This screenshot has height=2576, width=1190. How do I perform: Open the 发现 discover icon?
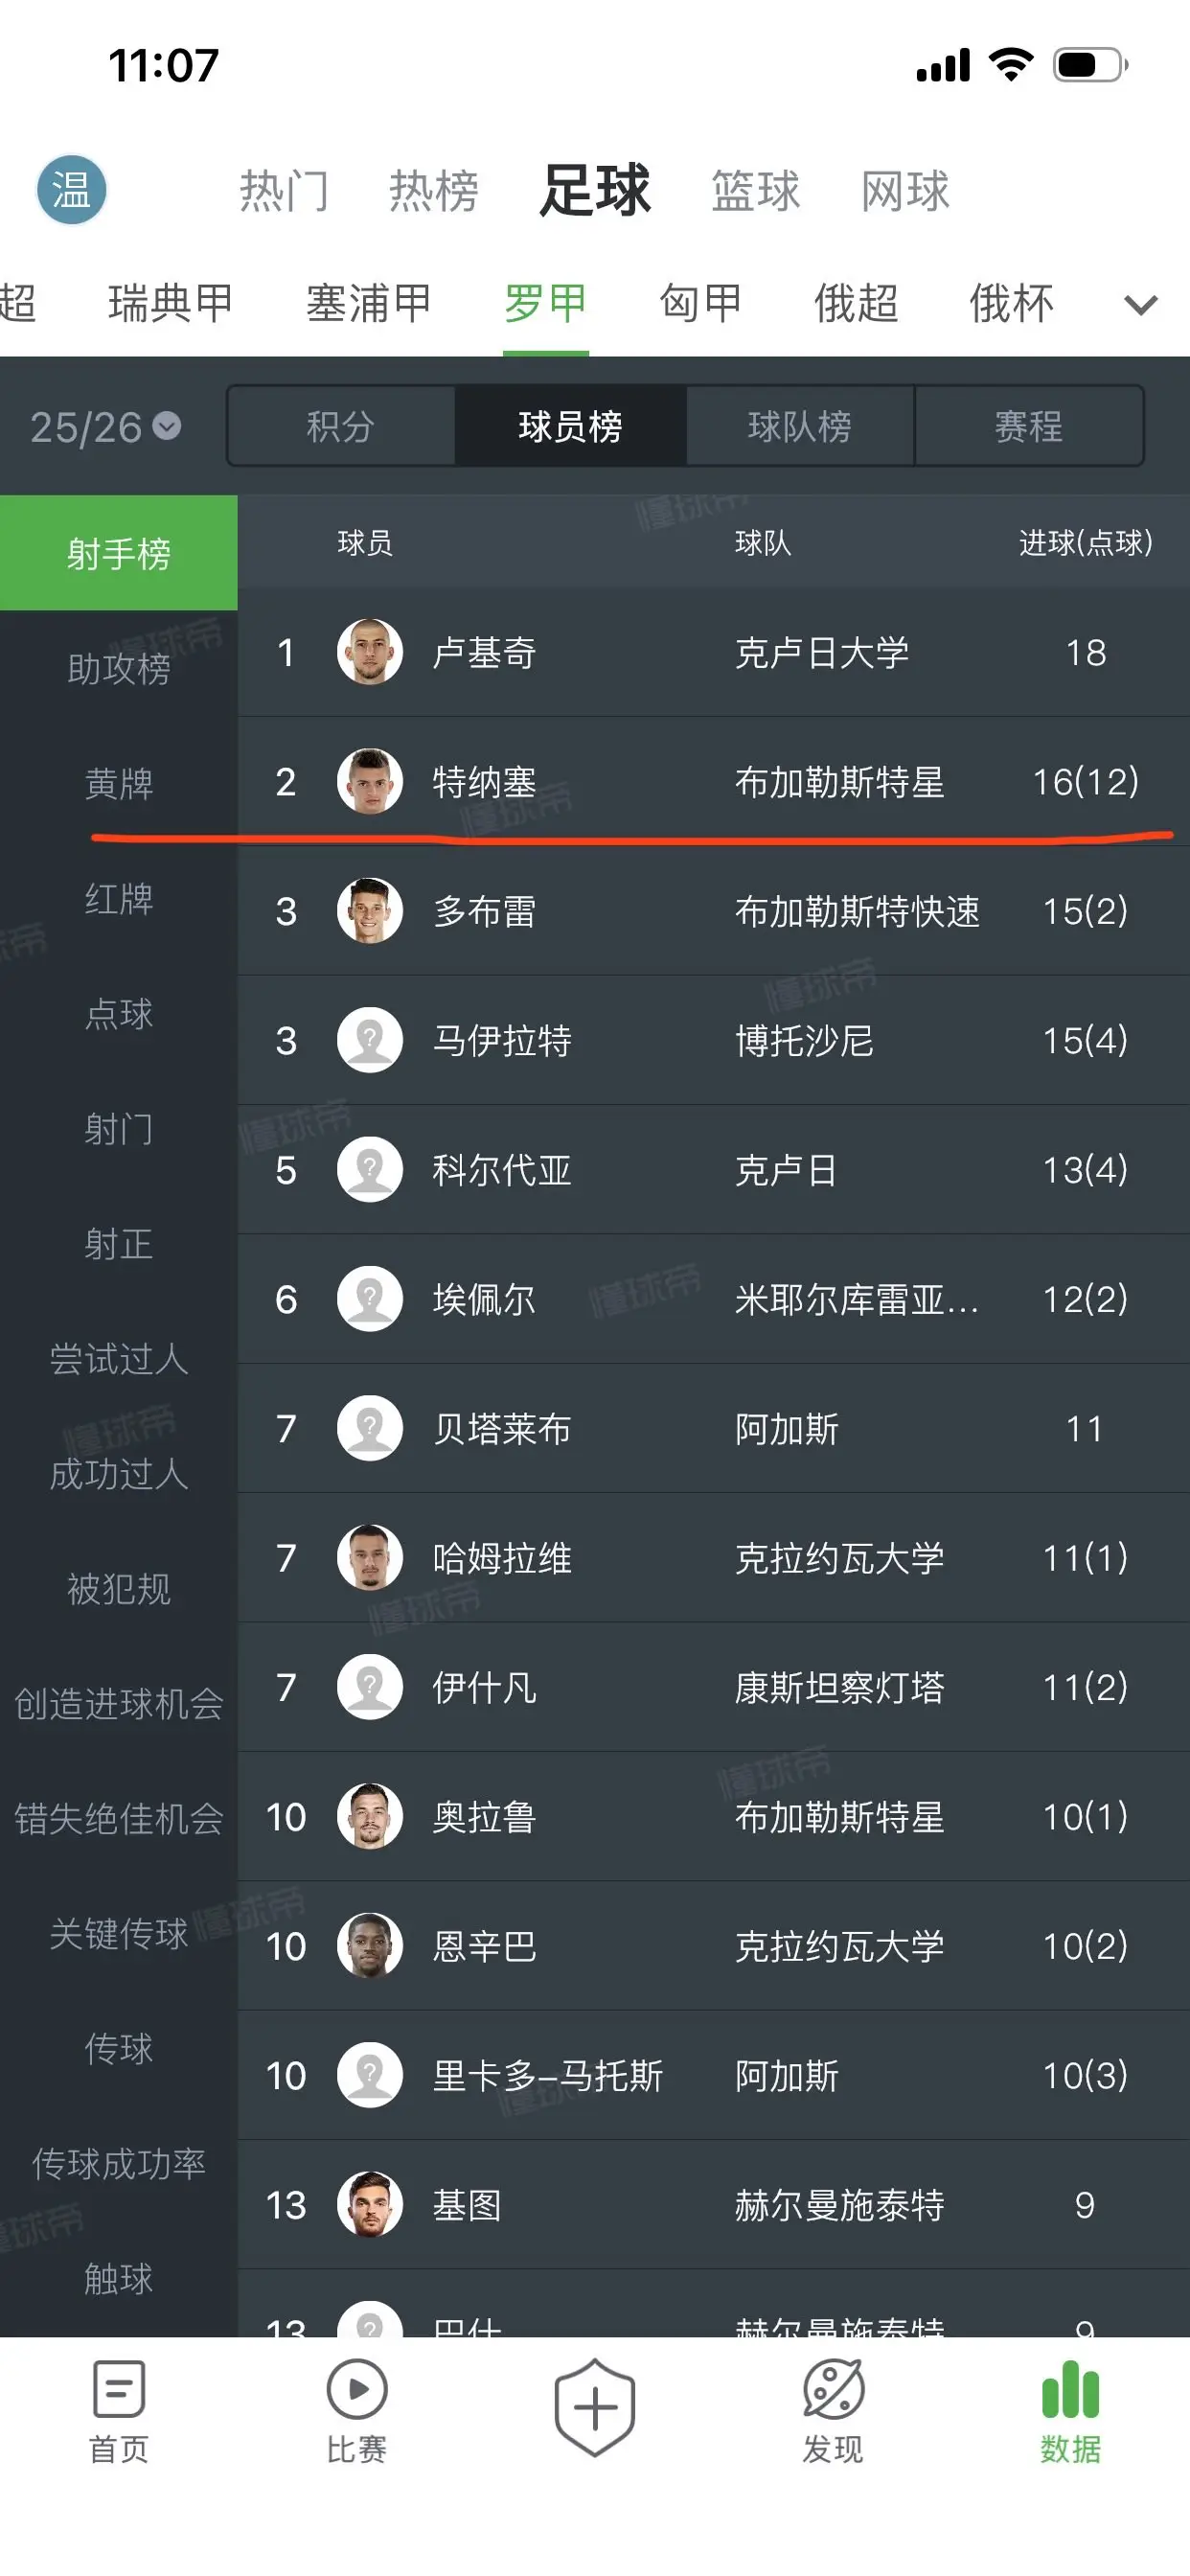click(x=833, y=2391)
